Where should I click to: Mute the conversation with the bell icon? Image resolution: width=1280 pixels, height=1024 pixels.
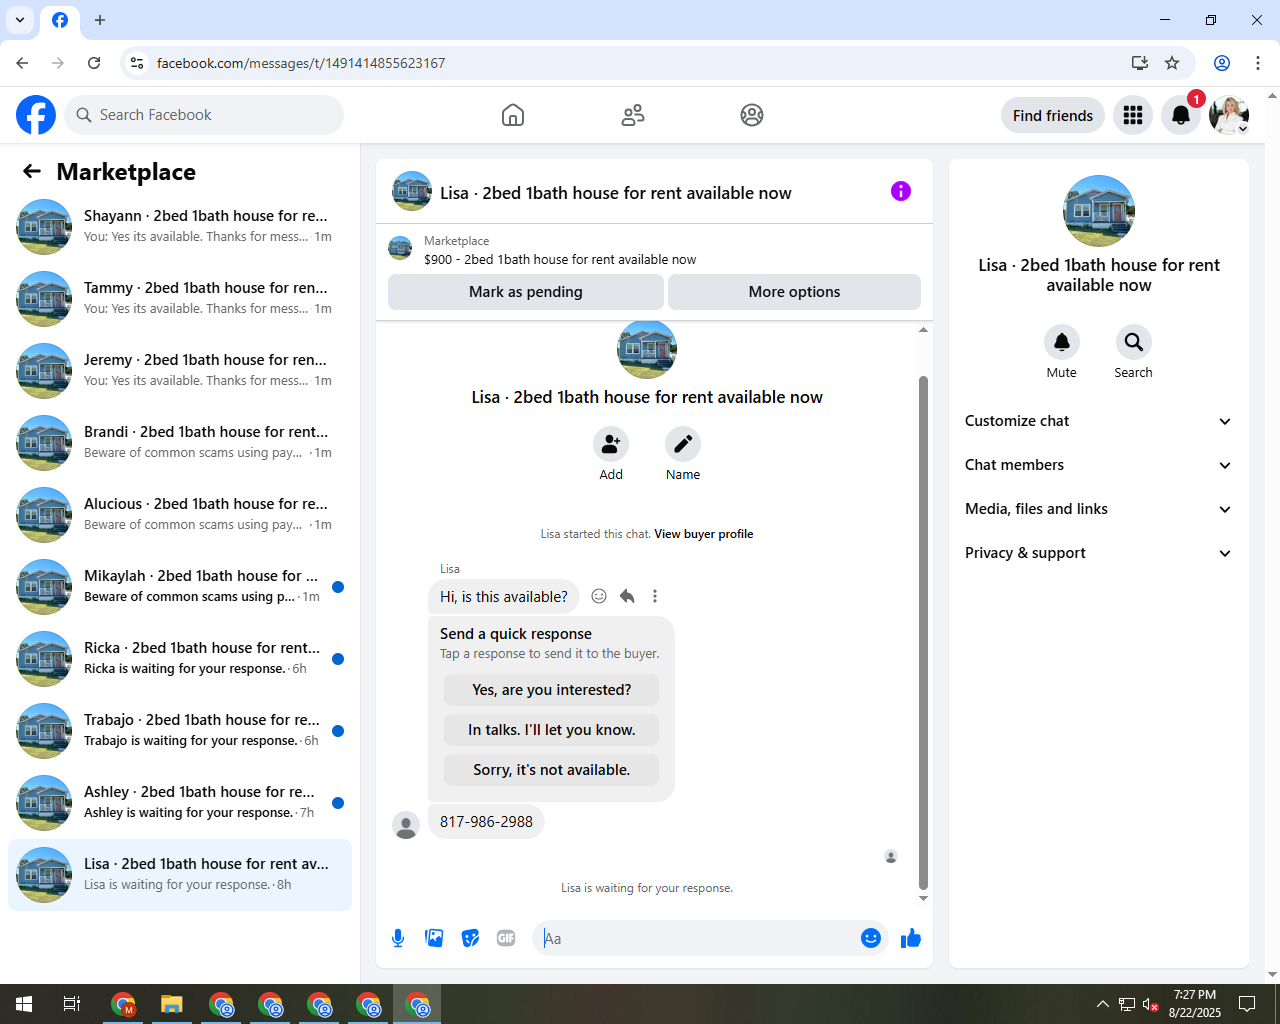pyautogui.click(x=1062, y=342)
